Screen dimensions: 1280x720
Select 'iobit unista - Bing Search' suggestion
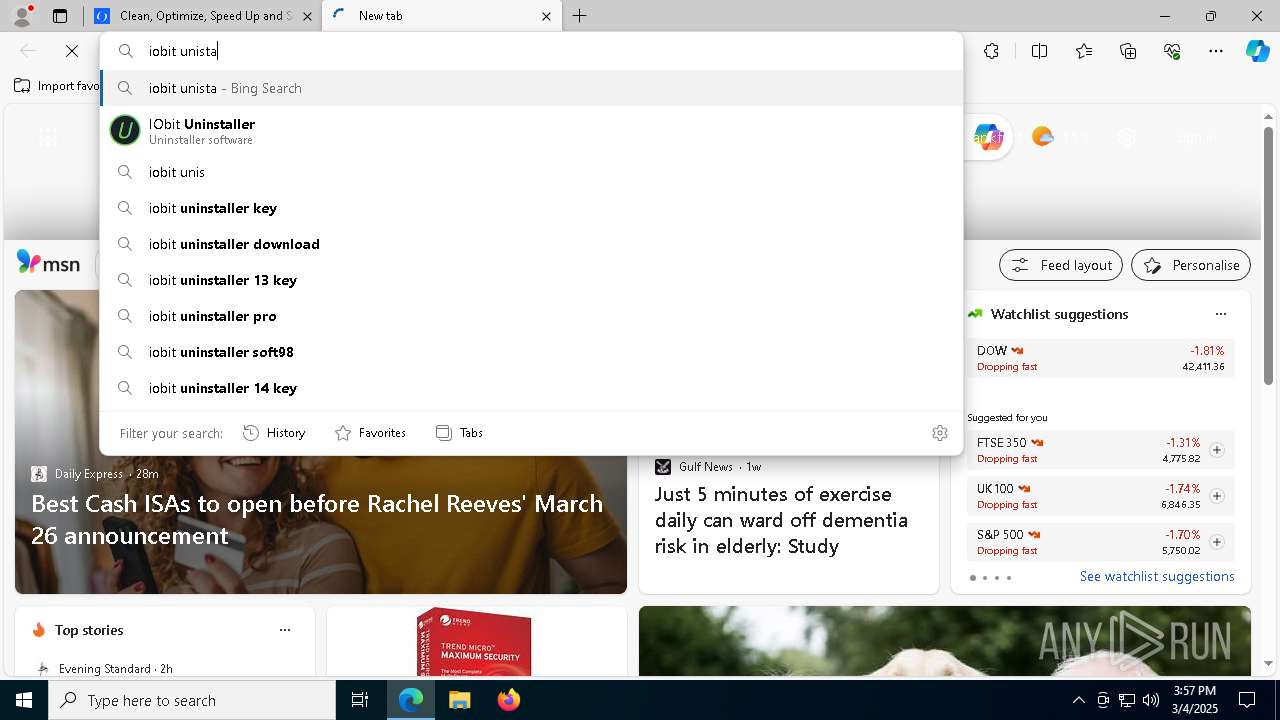coord(531,88)
